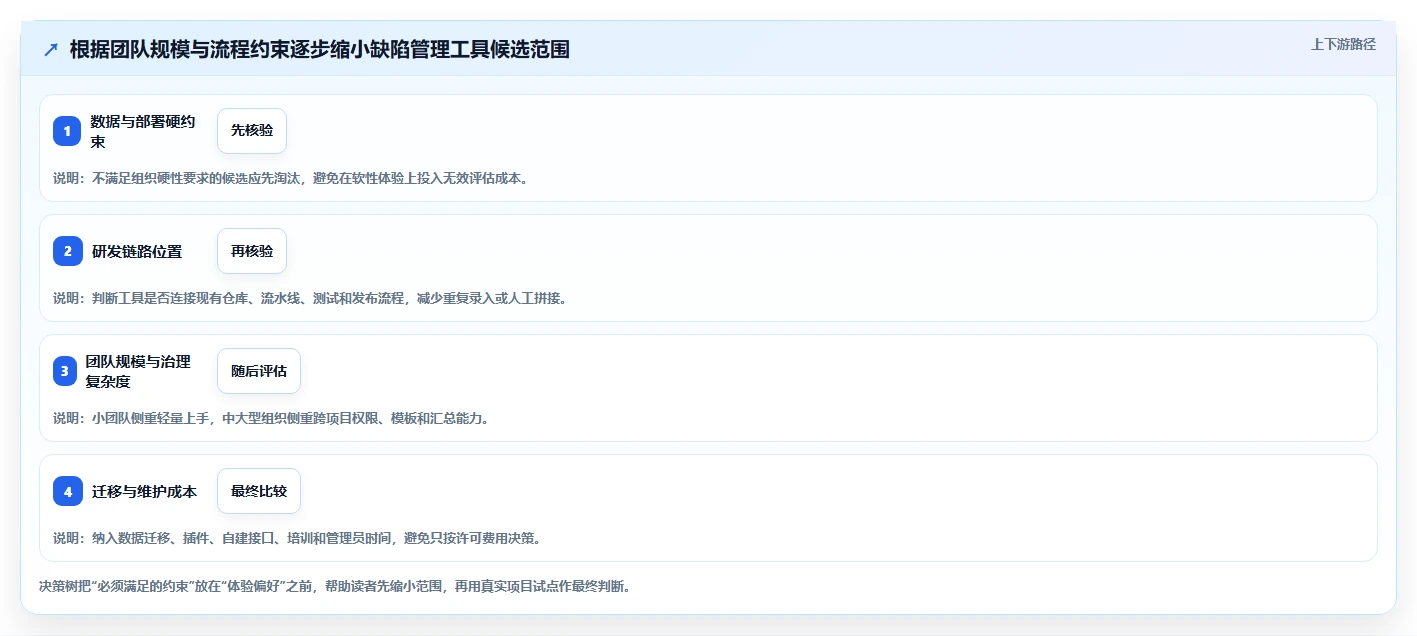Click the heading 根据团队规模与流程约束
Image resolution: width=1417 pixels, height=636 pixels.
click(x=320, y=50)
